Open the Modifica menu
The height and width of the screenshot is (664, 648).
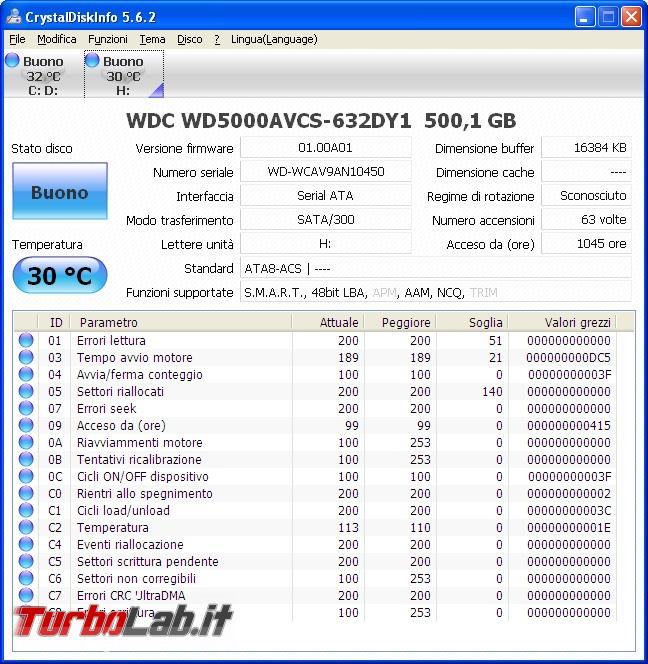(x=57, y=39)
